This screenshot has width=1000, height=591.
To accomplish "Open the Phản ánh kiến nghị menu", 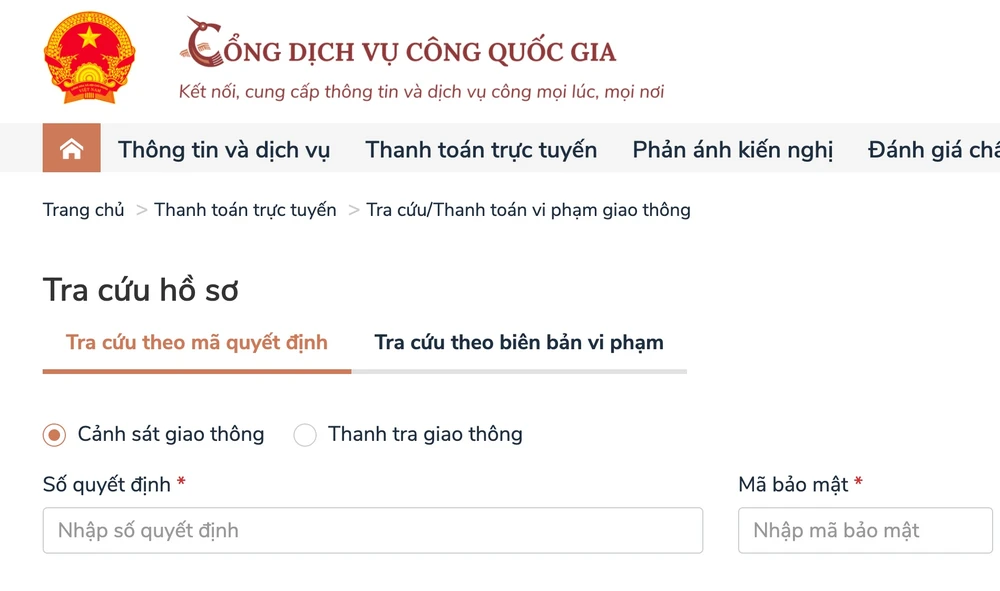I will 732,149.
